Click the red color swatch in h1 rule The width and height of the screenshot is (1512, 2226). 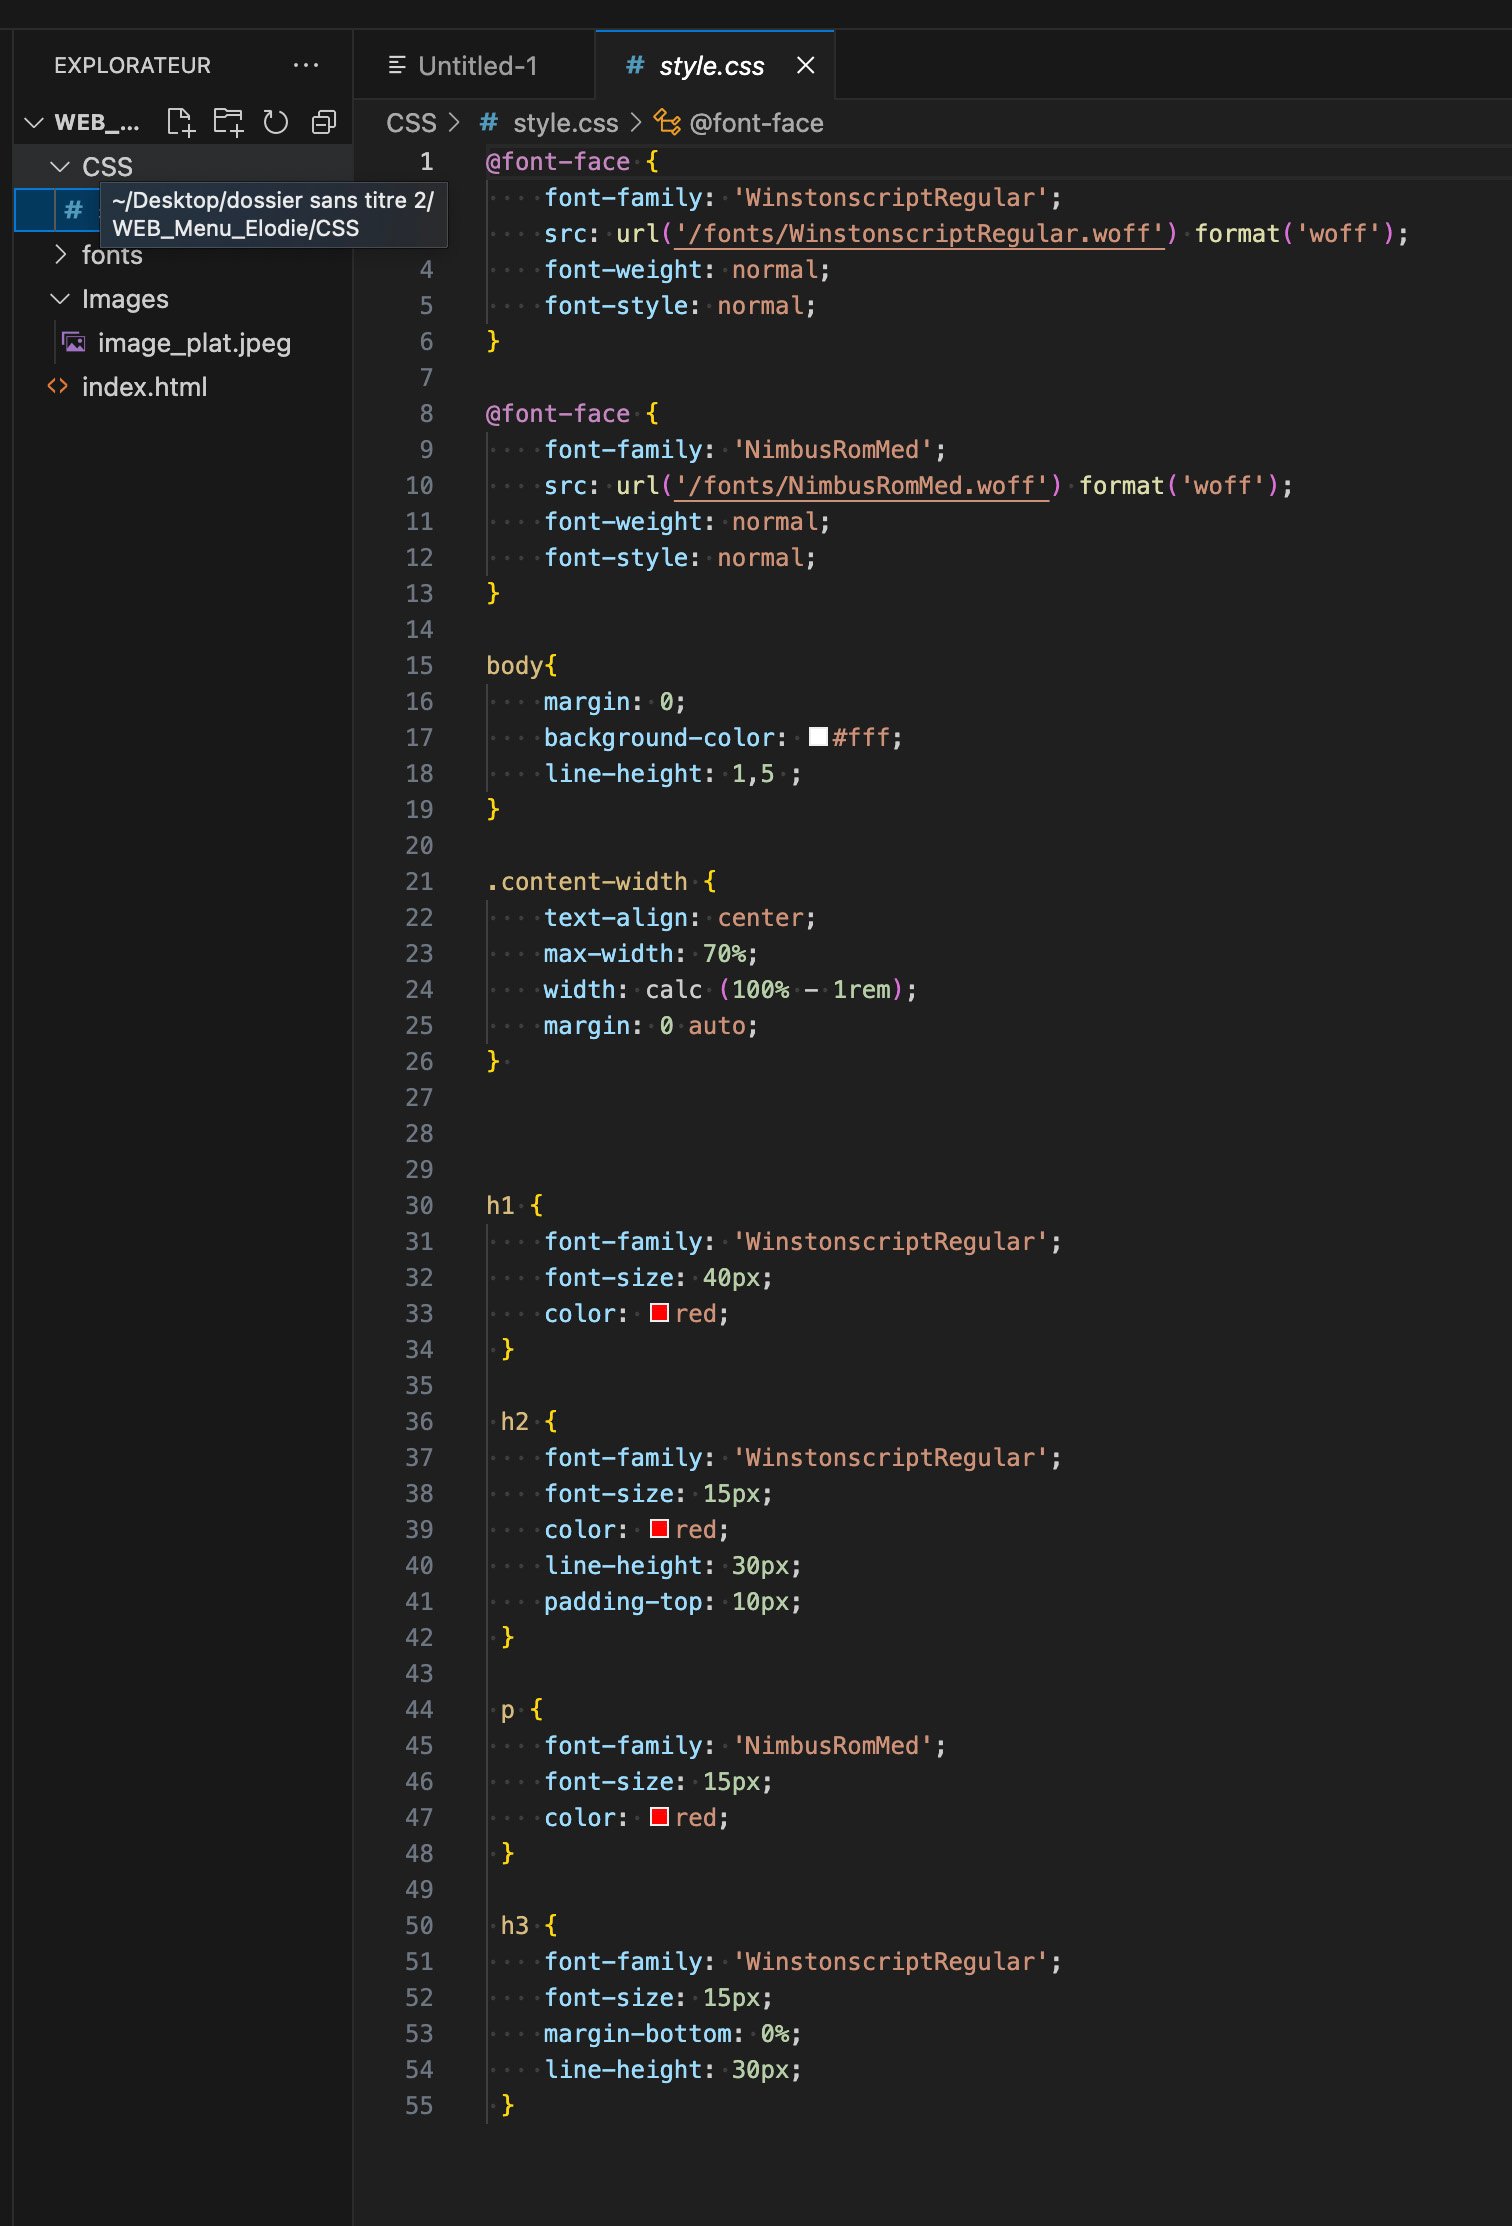point(659,1313)
